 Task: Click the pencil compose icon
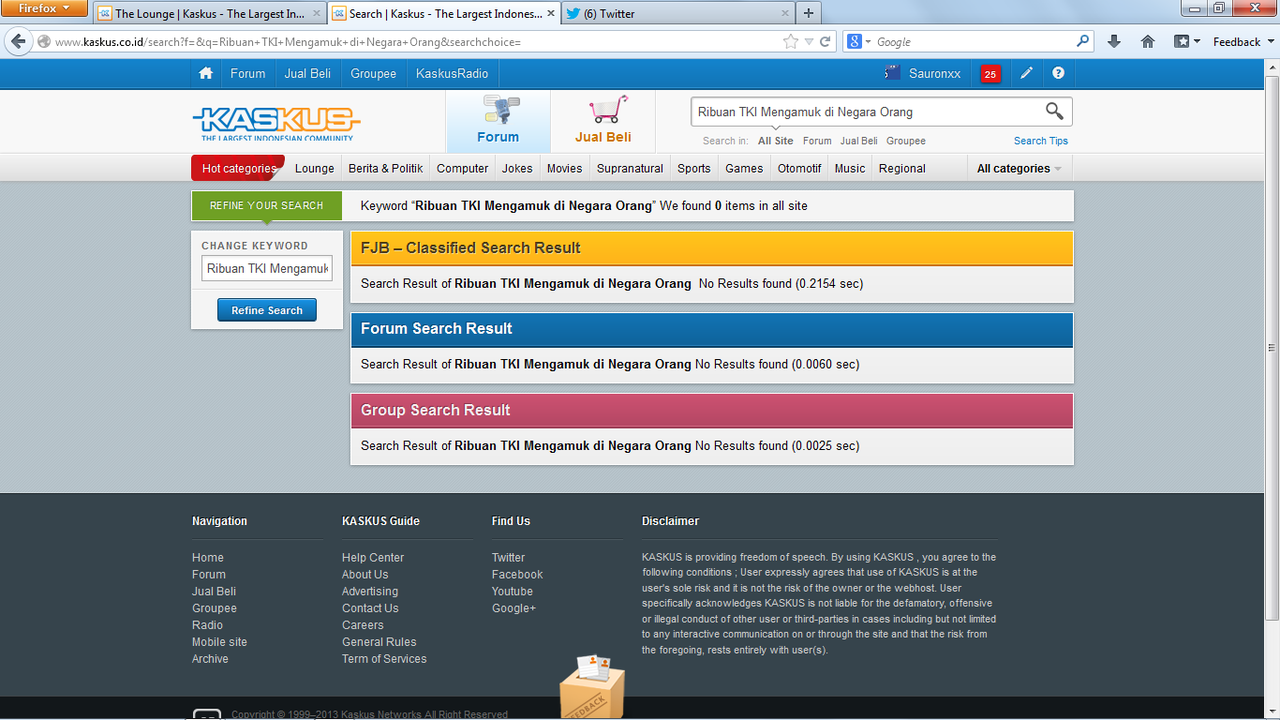tap(1026, 73)
